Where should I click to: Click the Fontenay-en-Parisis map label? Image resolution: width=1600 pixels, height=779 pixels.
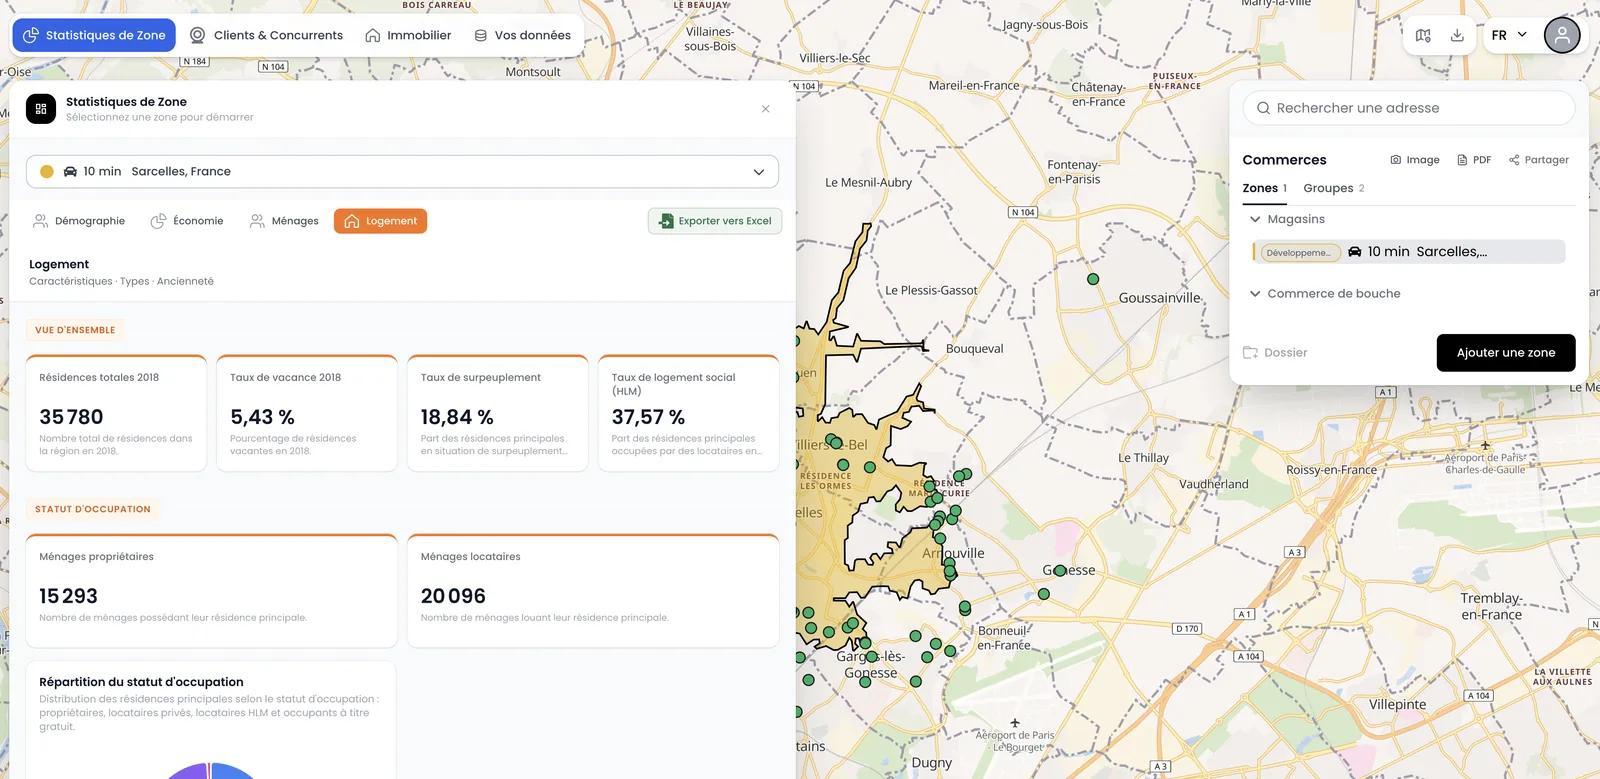(1074, 172)
